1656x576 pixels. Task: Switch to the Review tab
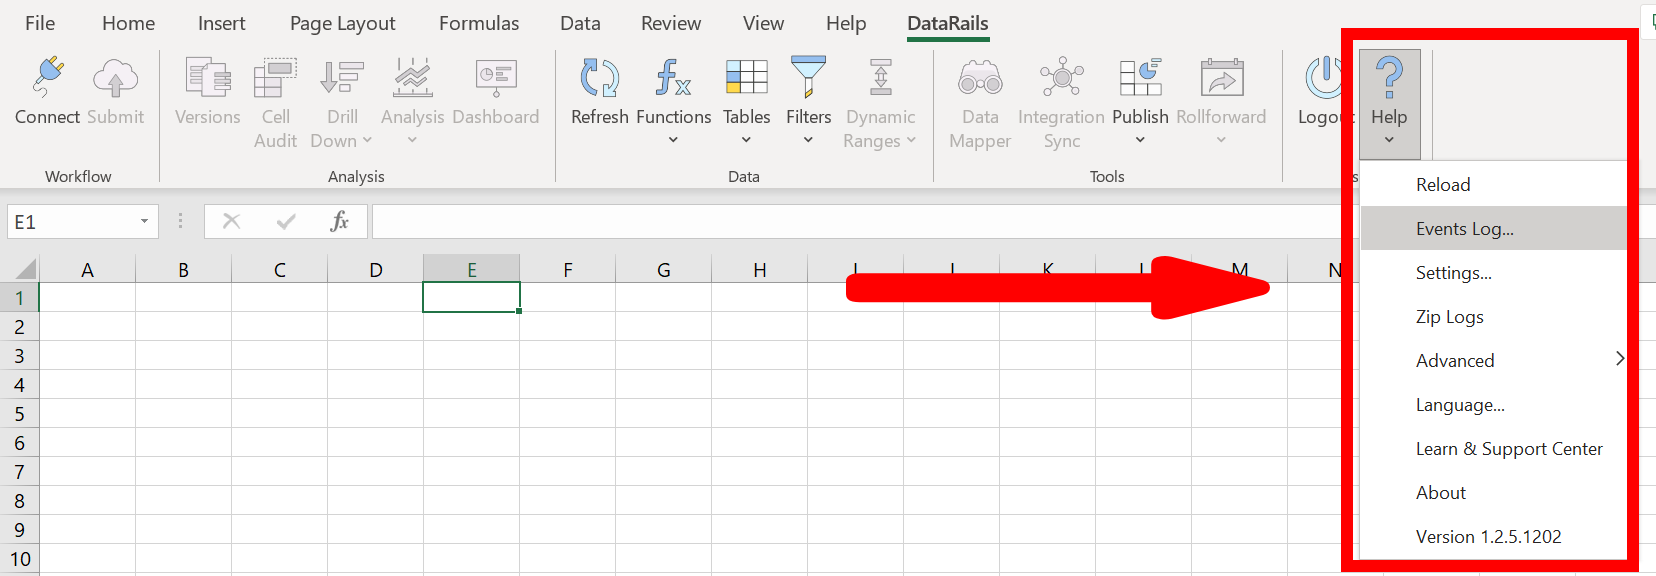tap(671, 23)
